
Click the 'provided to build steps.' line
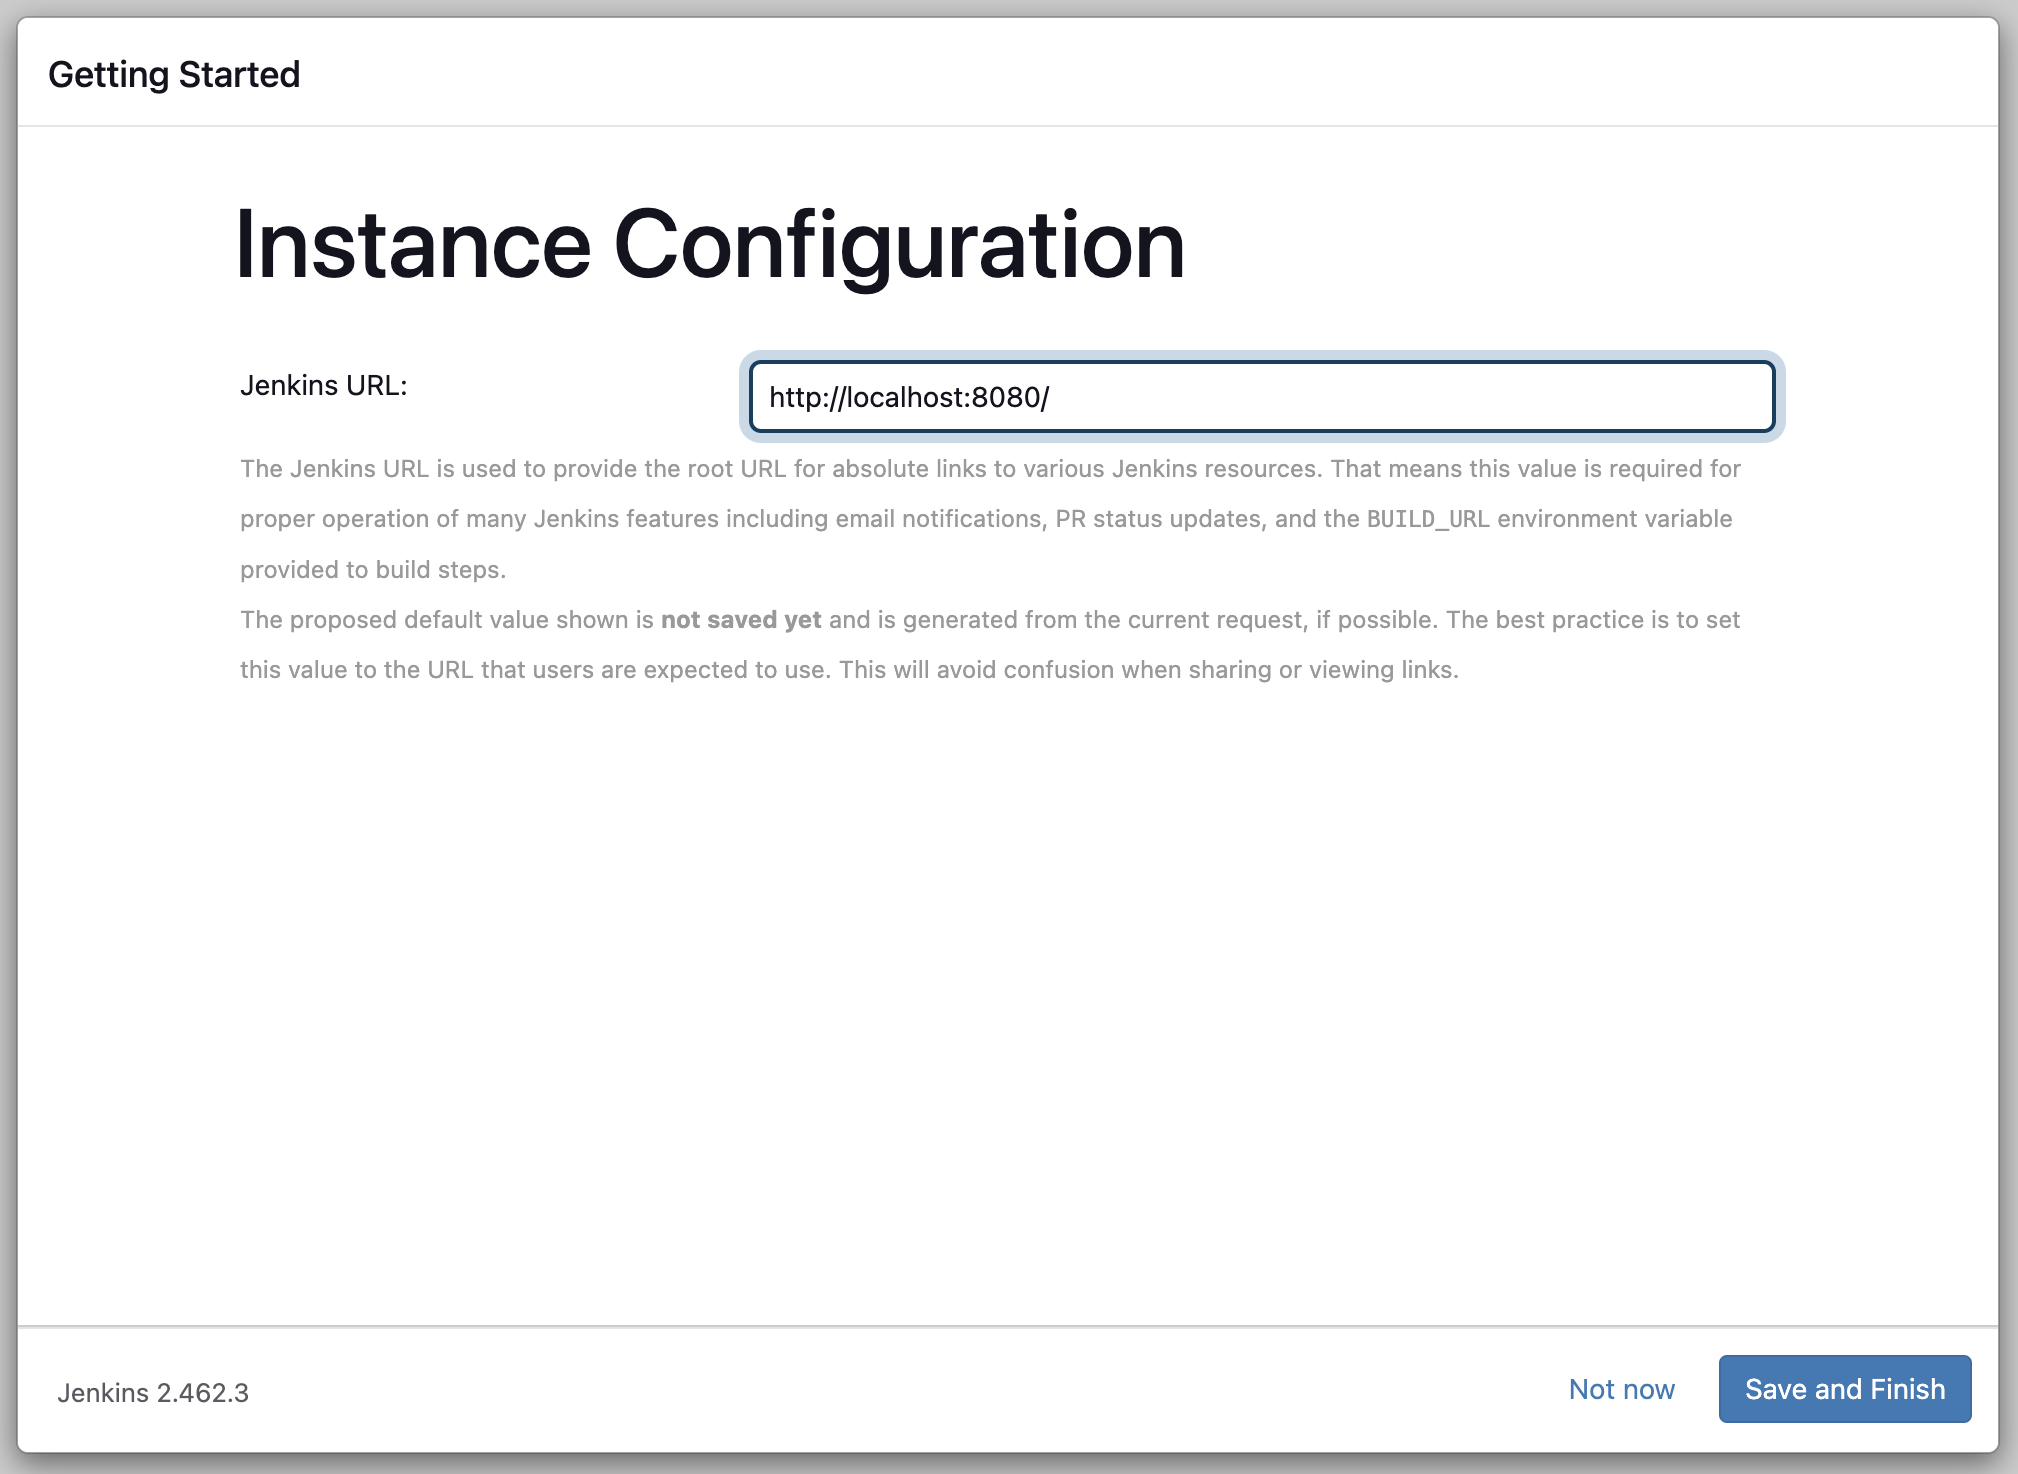[x=373, y=570]
